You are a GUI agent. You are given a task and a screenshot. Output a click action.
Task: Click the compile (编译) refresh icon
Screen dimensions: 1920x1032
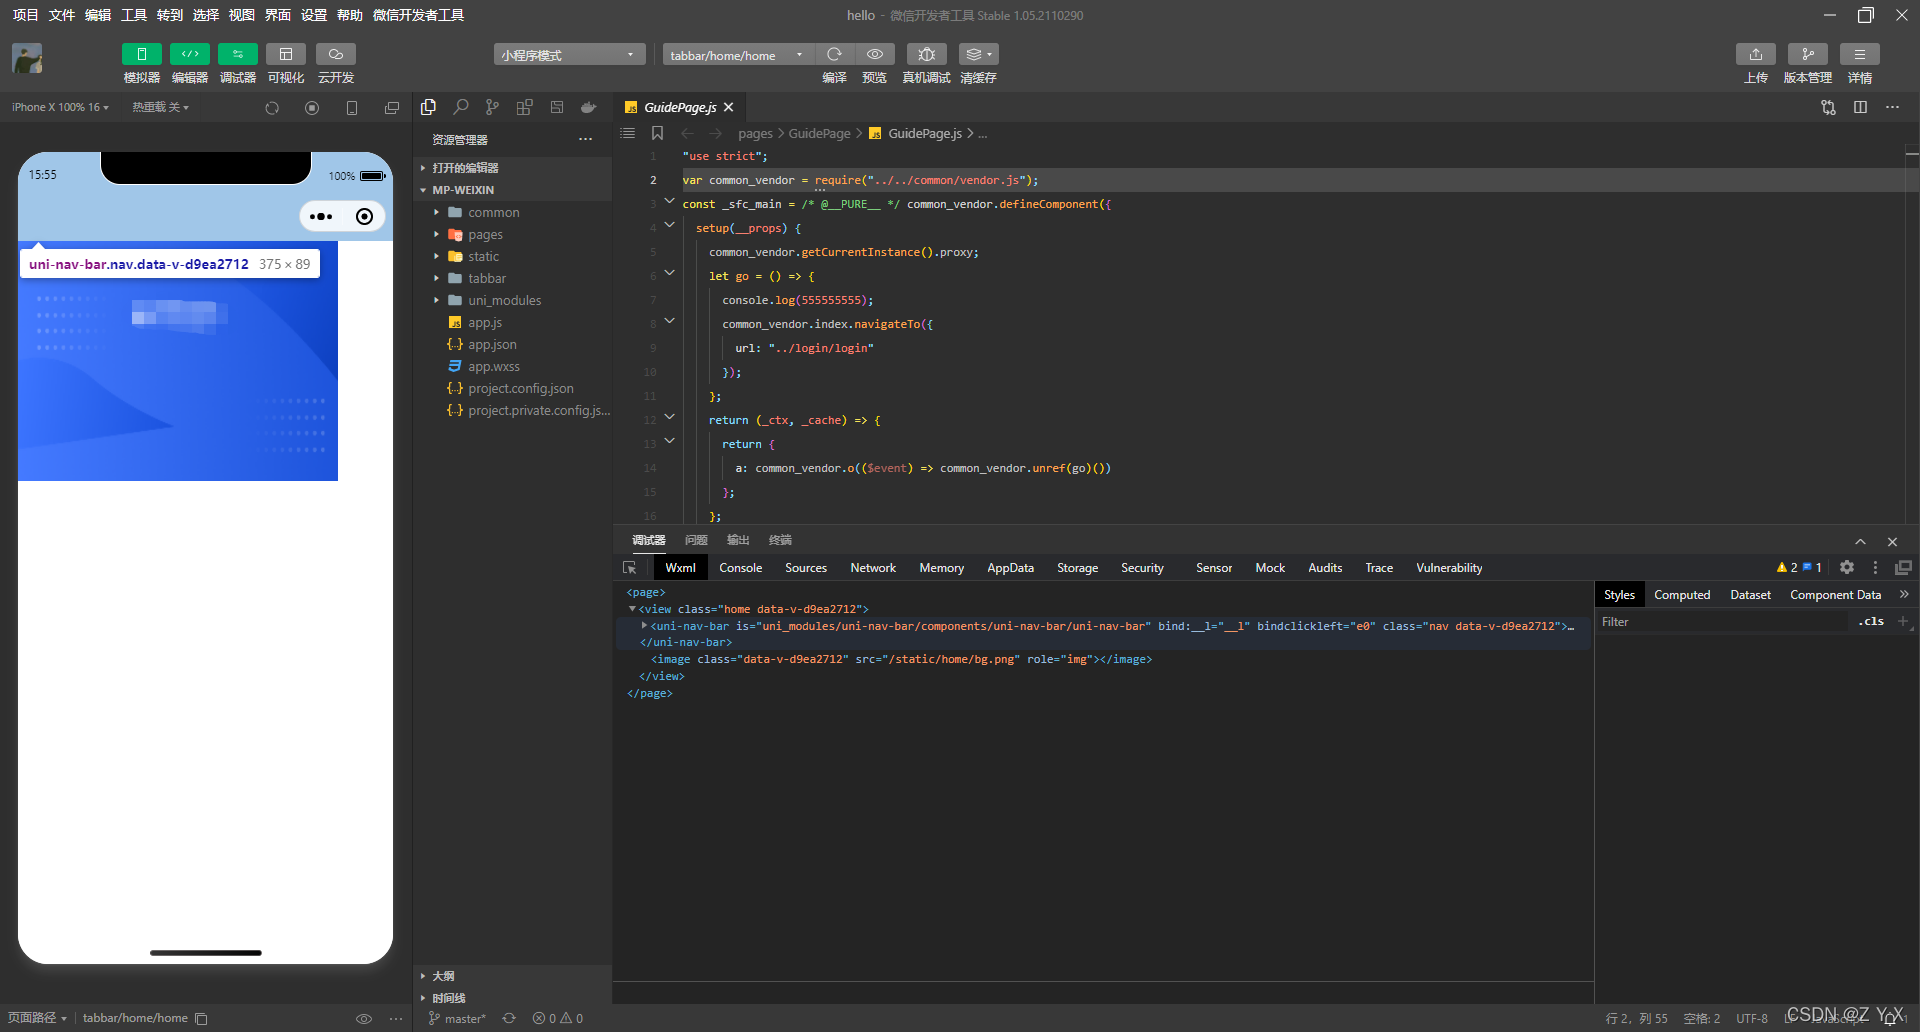coord(834,54)
